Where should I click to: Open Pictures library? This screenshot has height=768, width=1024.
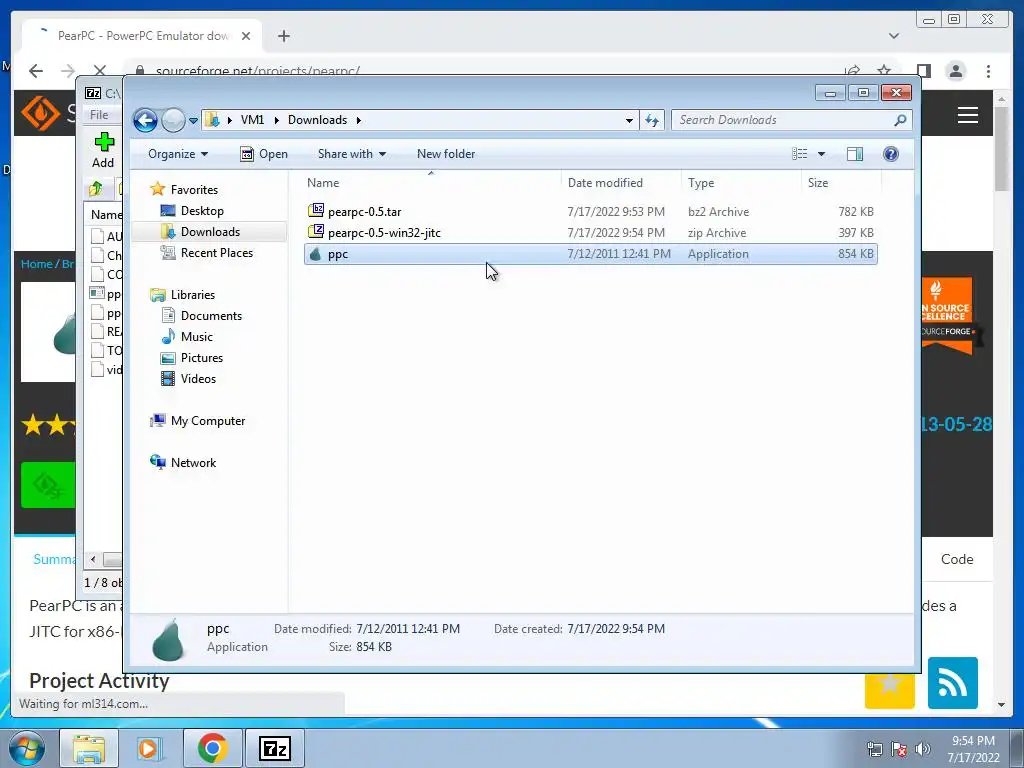coord(201,357)
